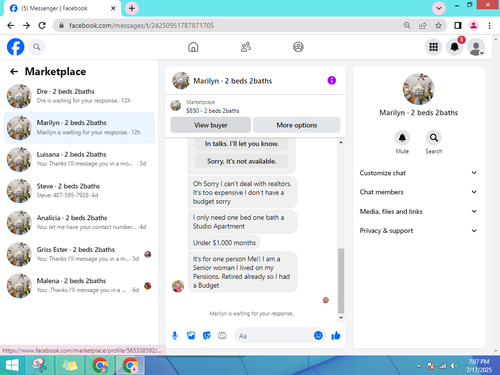Click the zoom magnifier icon in address bar

point(407,25)
